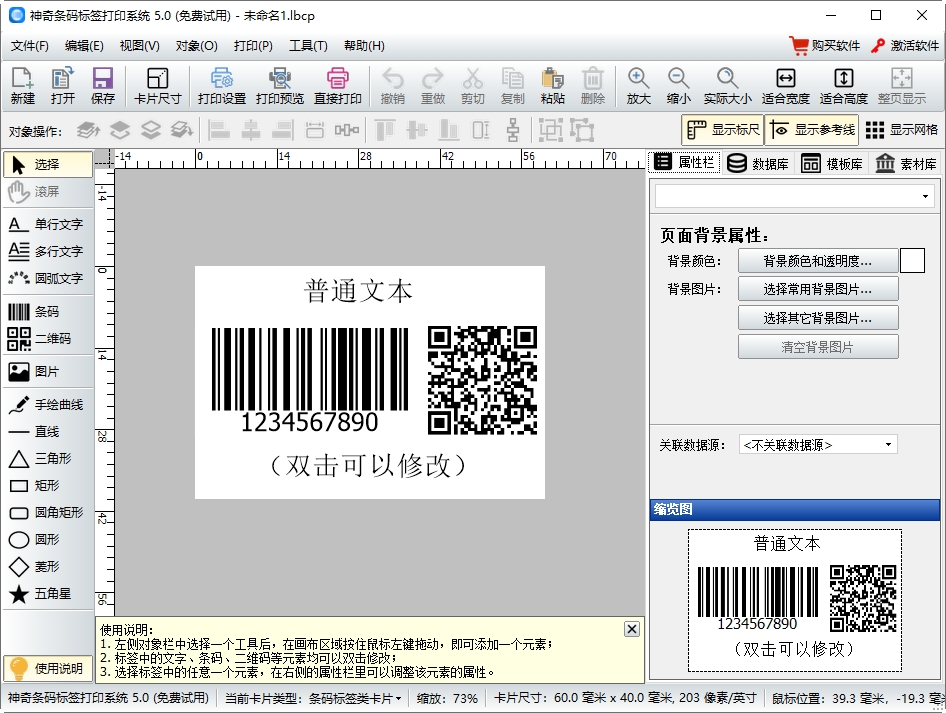Click the 选择常用背景图片... button
The height and width of the screenshot is (713, 946).
click(x=817, y=290)
